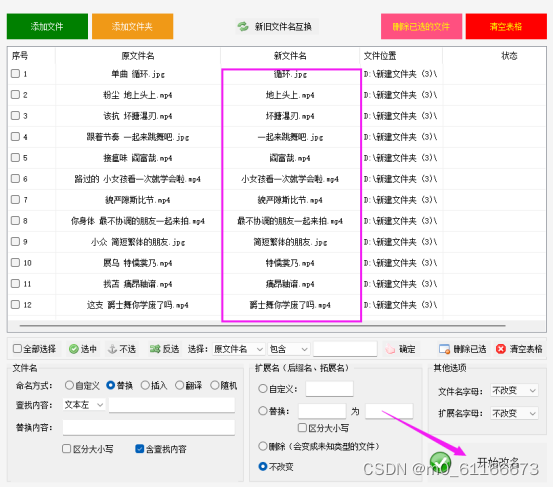Open the 包含 condition dropdown

(289, 349)
